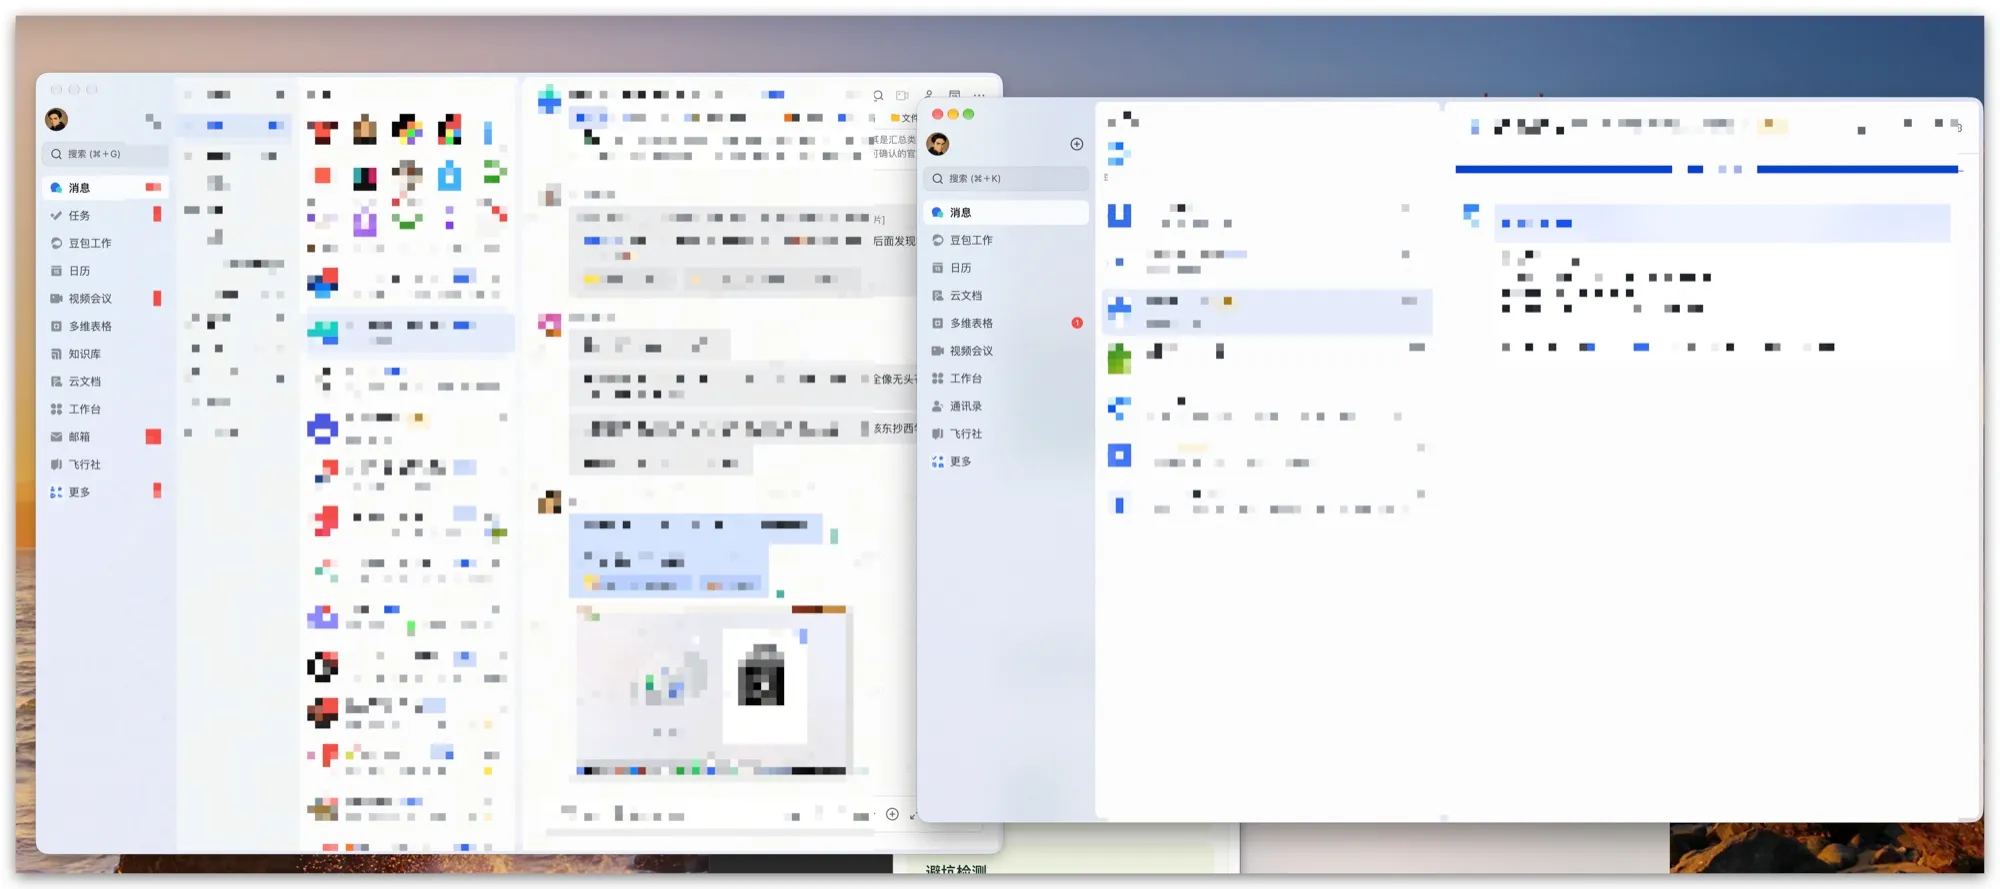Open 视频会议 in the back window sidebar

105,298
